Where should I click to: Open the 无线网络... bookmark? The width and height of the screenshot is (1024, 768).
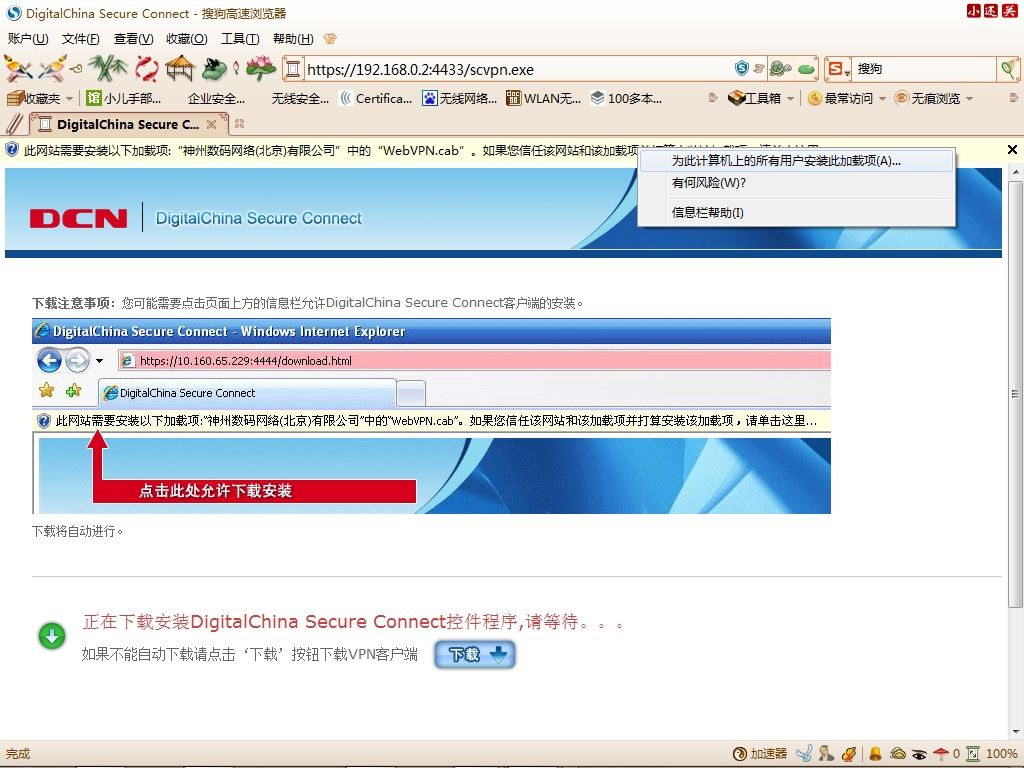(460, 98)
